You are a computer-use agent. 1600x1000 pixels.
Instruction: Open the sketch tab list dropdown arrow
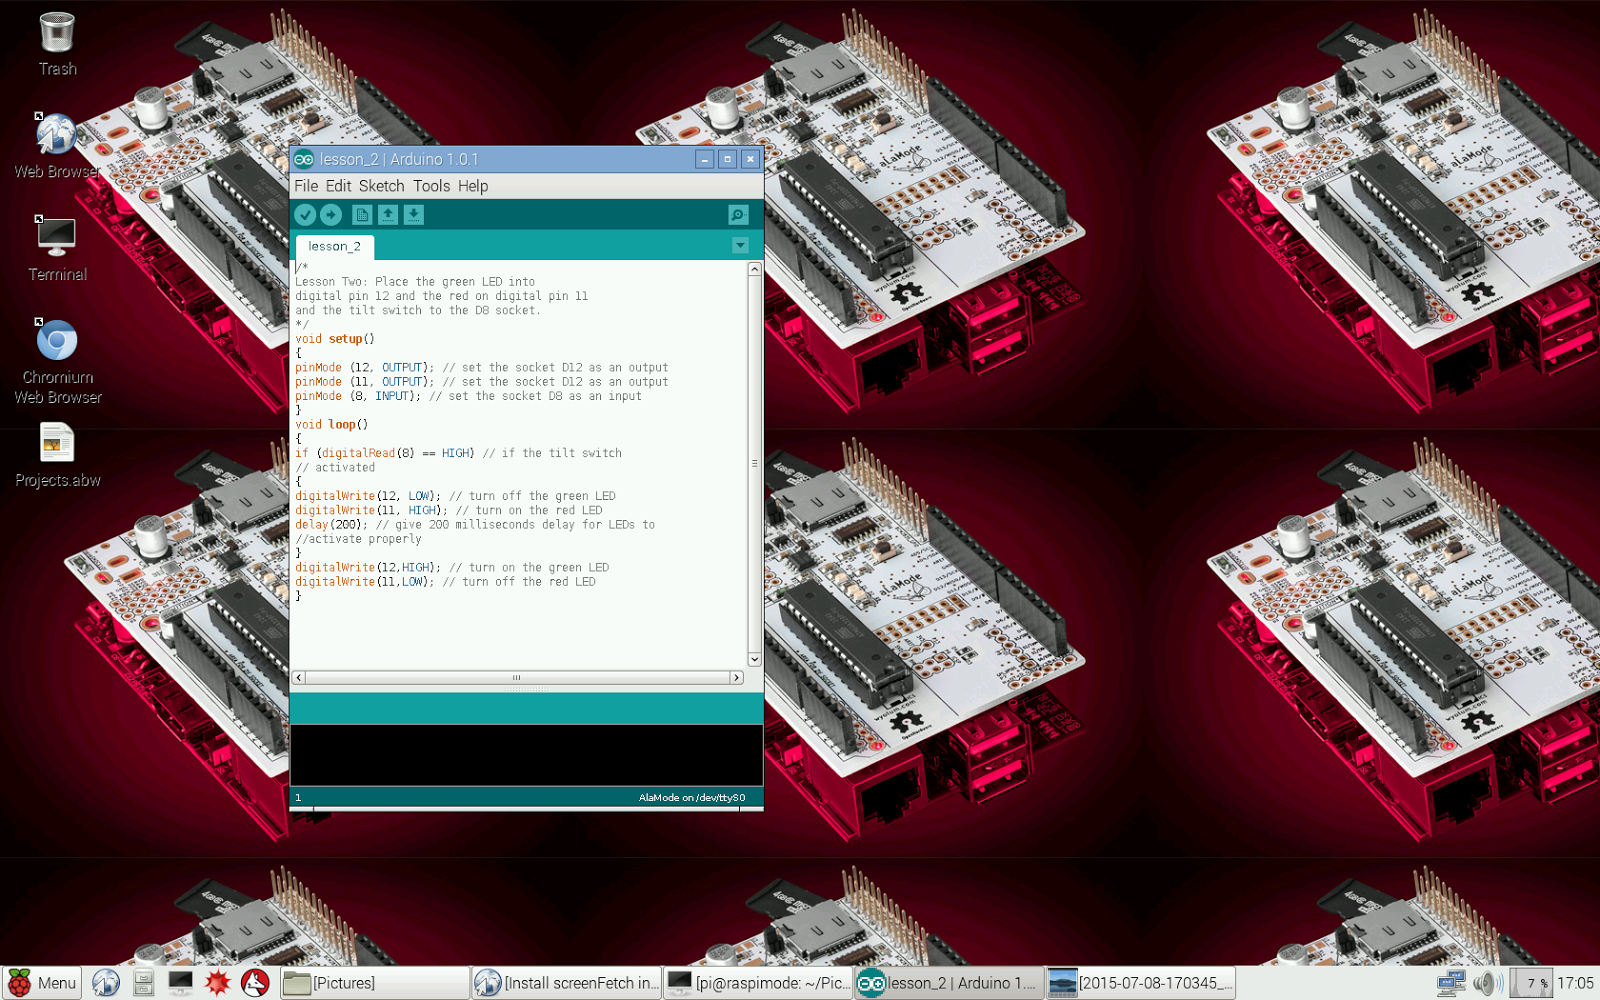tap(740, 245)
